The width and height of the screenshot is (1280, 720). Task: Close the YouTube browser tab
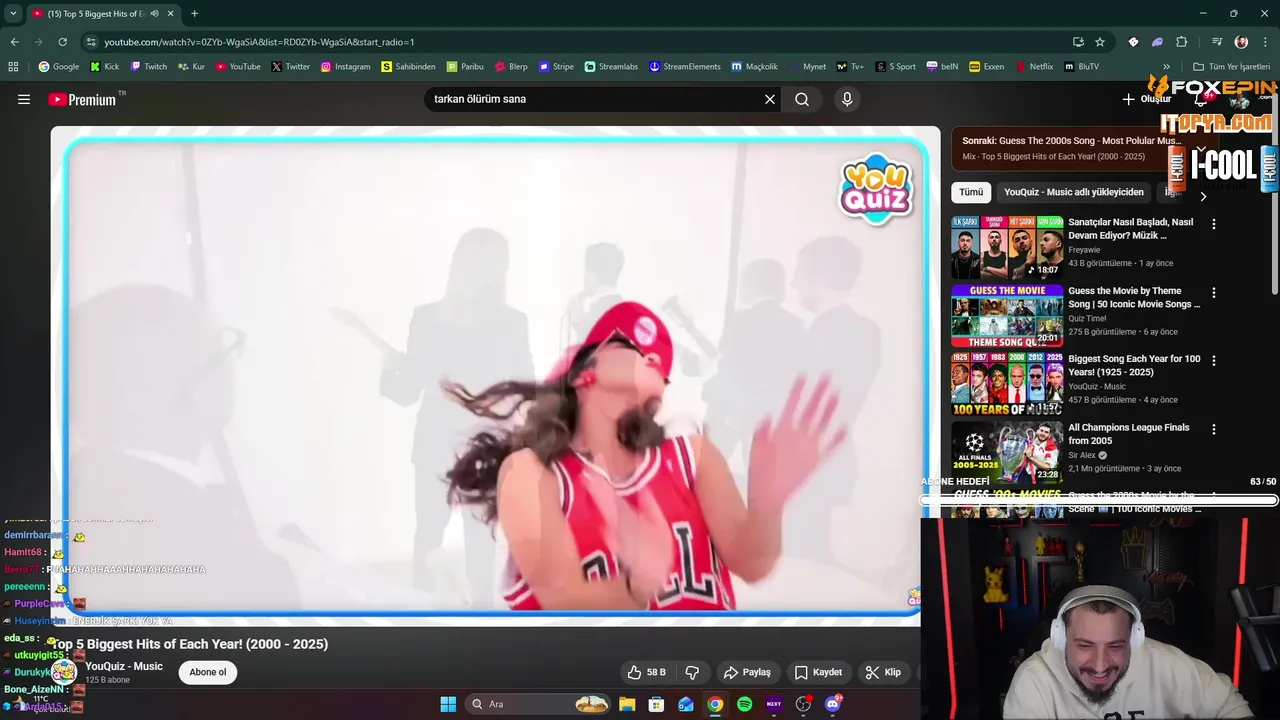[170, 14]
